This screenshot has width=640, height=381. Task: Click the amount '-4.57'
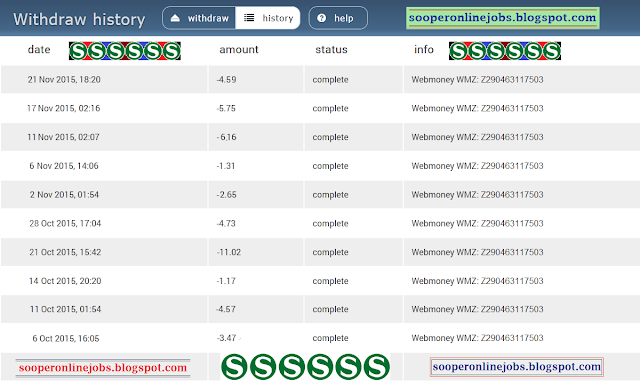coord(226,309)
